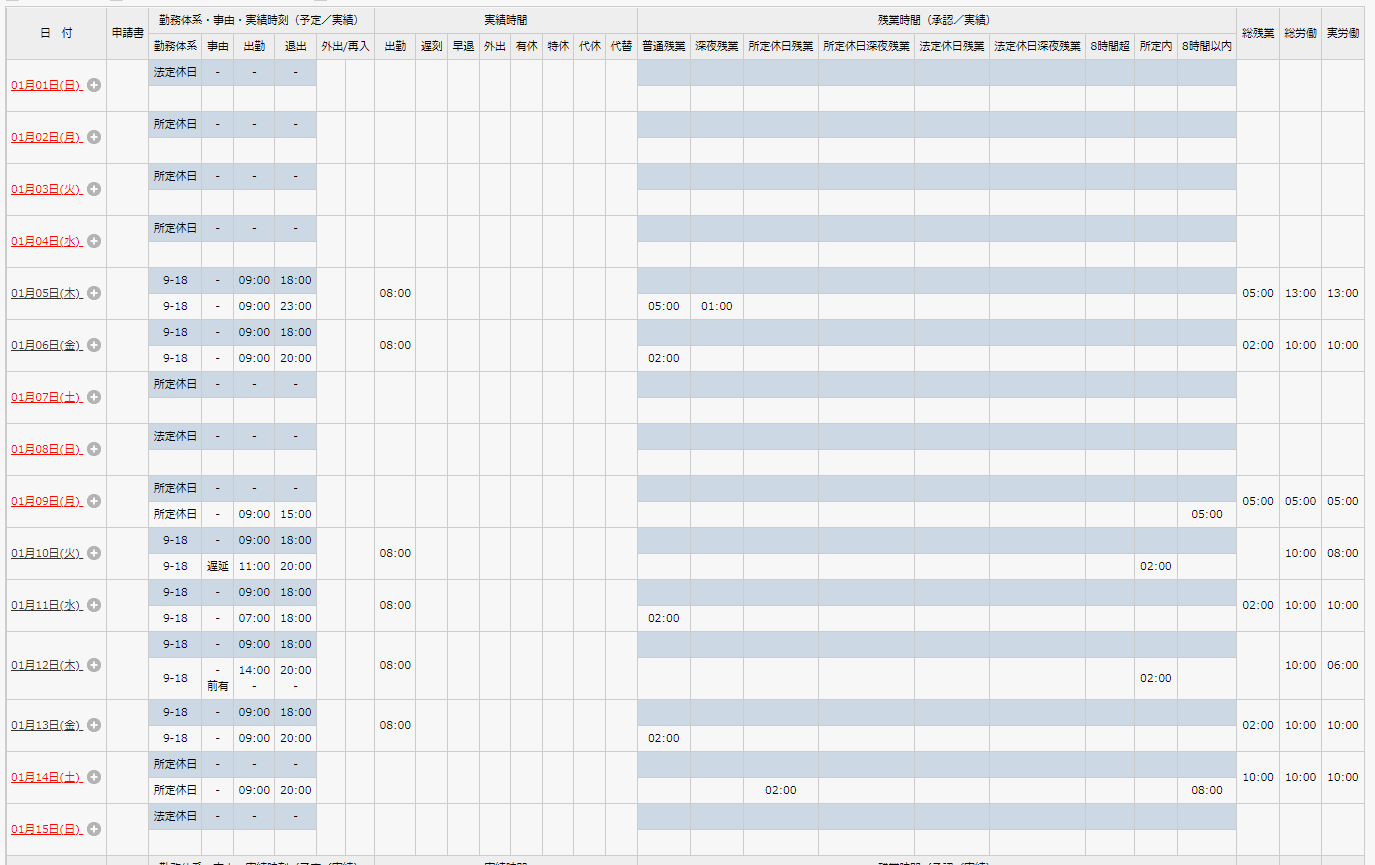Click the plus icon next to 01月12日(木)
The height and width of the screenshot is (865, 1375).
[x=94, y=666]
